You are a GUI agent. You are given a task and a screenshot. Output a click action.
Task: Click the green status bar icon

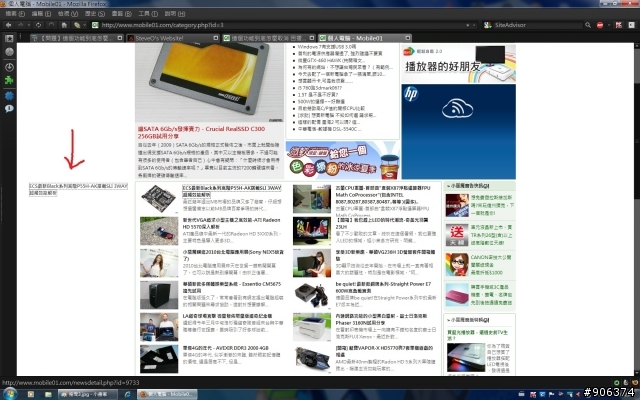tap(616, 382)
